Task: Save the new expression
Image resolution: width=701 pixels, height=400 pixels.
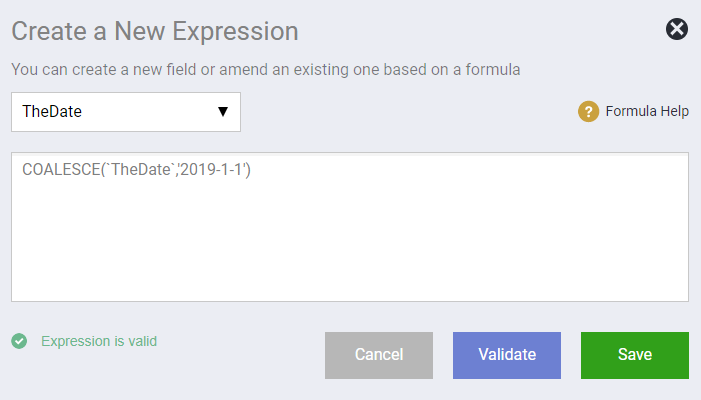Action: click(x=635, y=355)
